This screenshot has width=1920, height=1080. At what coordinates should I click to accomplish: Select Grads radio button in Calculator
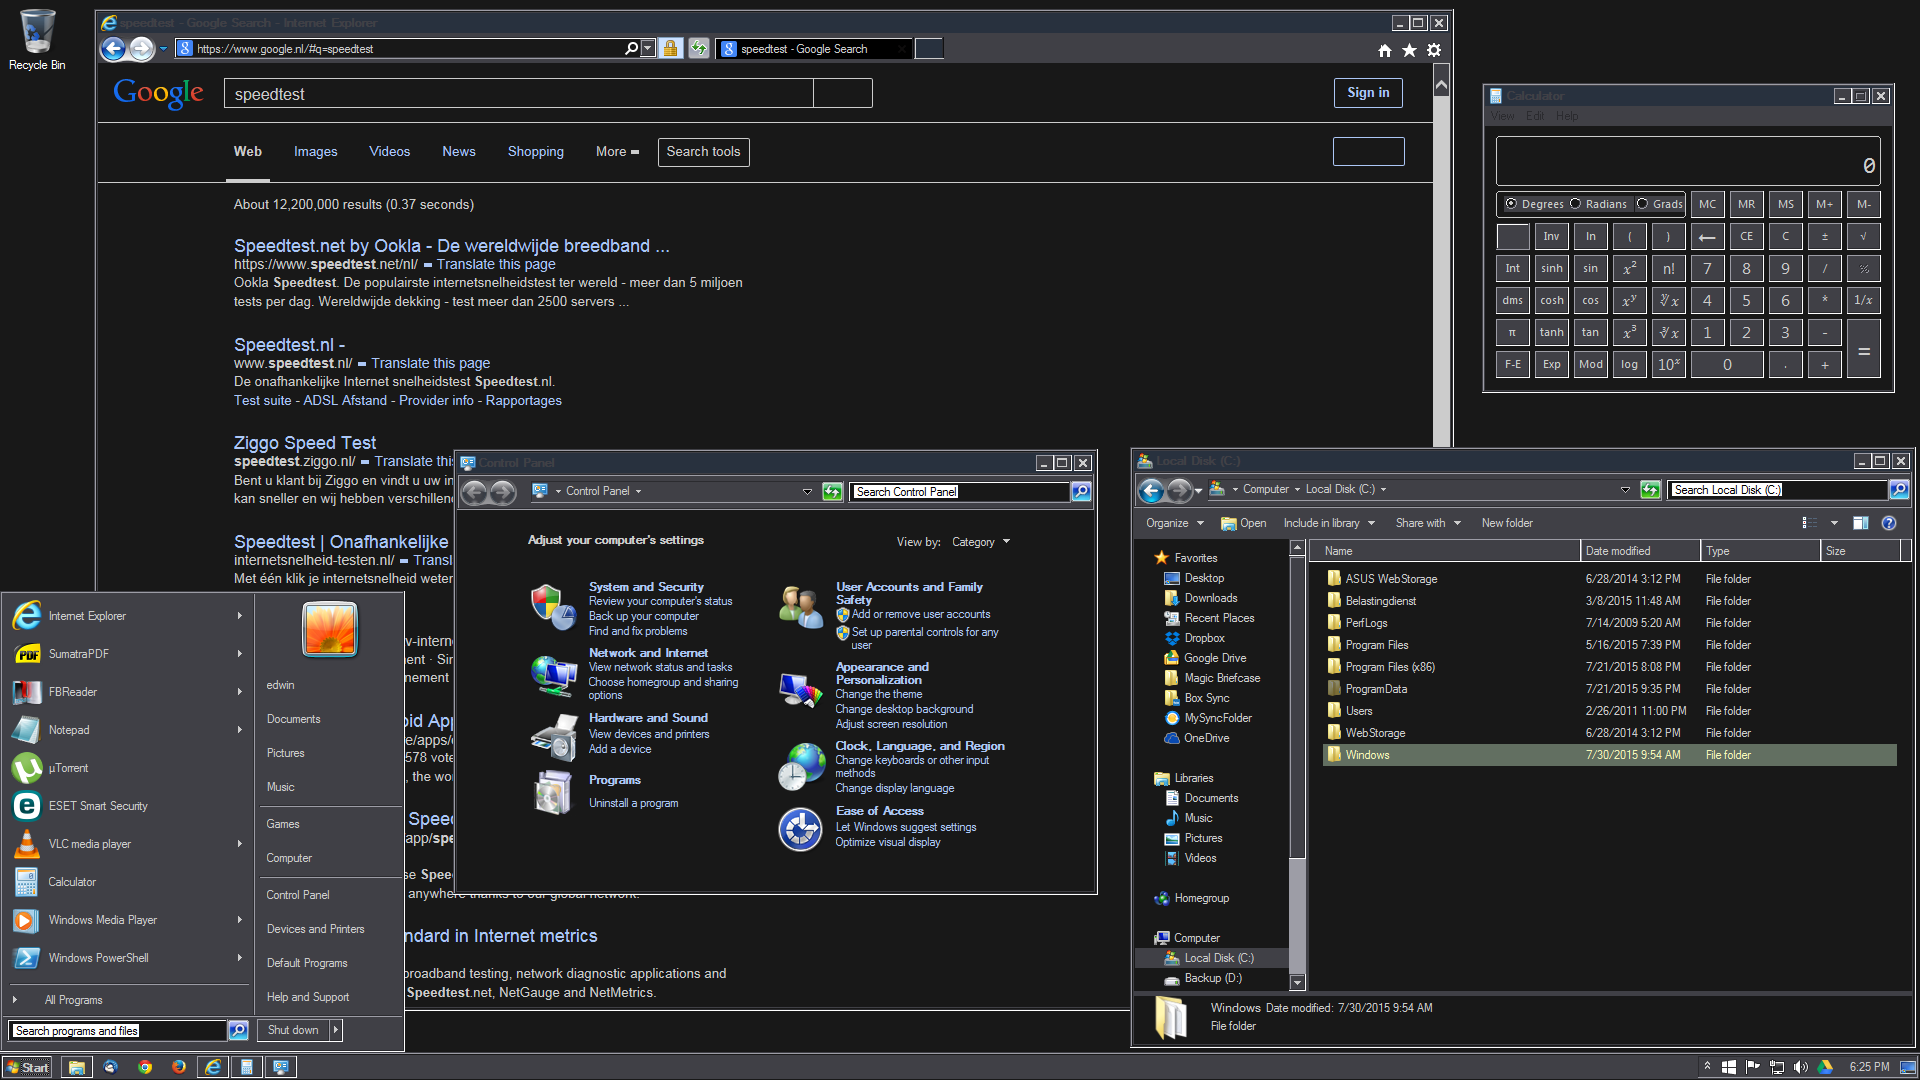point(1640,203)
